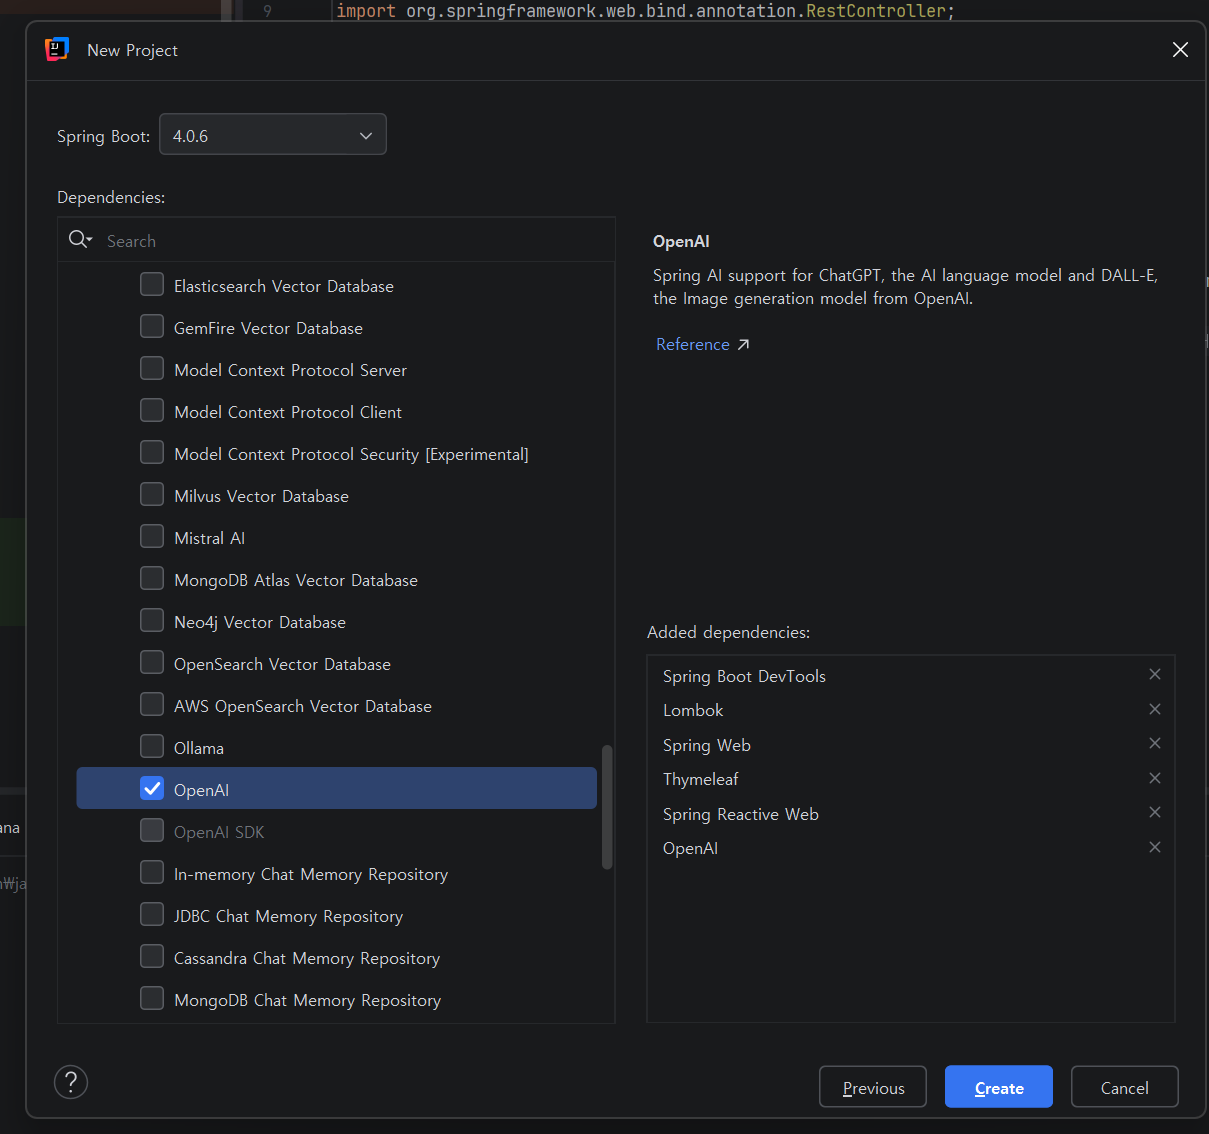Click the external-link arrow beside Reference
This screenshot has width=1209, height=1134.
pos(743,344)
